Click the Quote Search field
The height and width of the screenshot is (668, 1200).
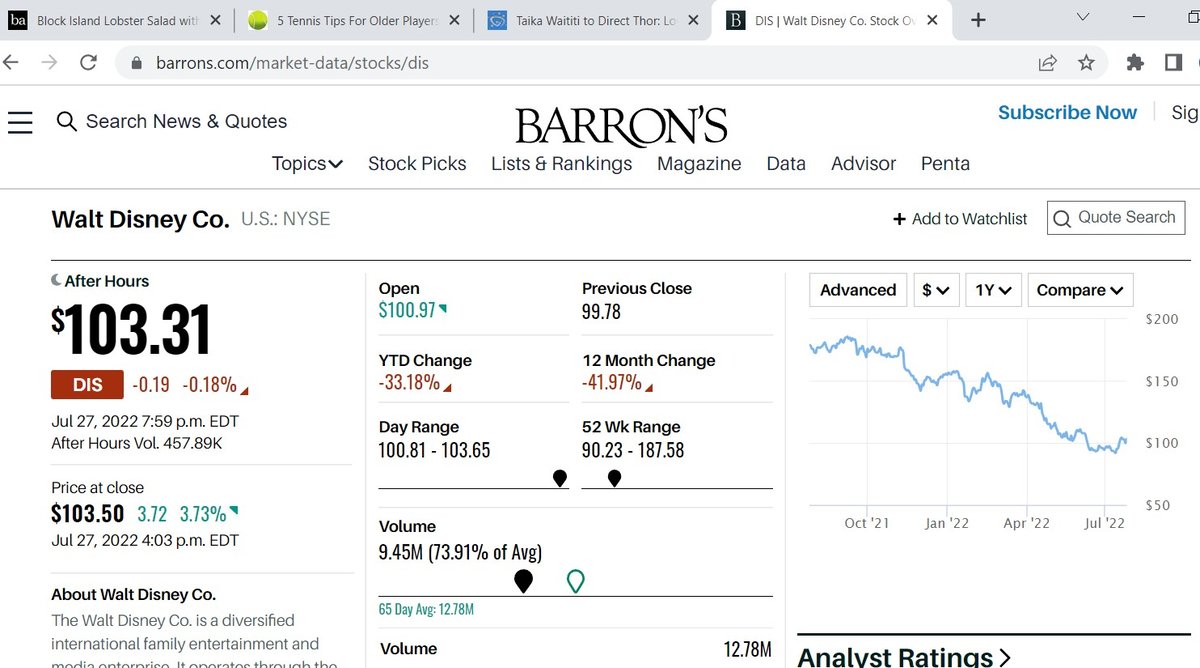click(1116, 217)
